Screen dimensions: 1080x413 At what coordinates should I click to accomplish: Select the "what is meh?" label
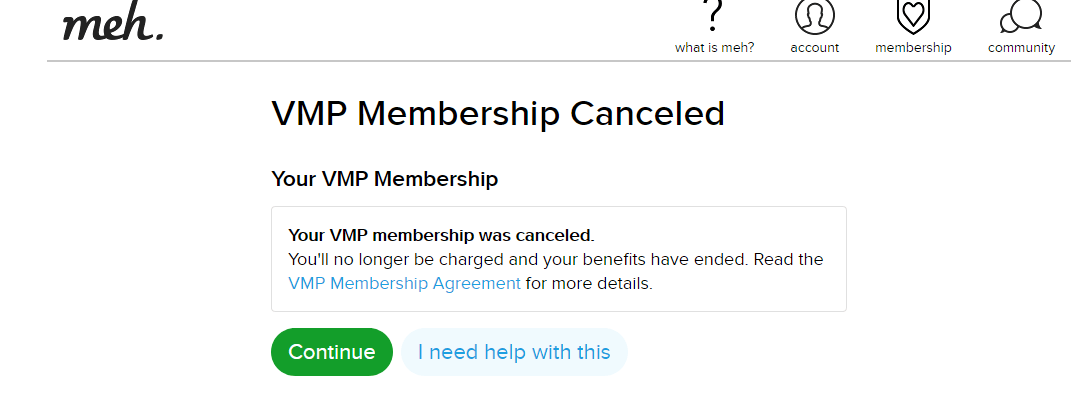pyautogui.click(x=714, y=47)
